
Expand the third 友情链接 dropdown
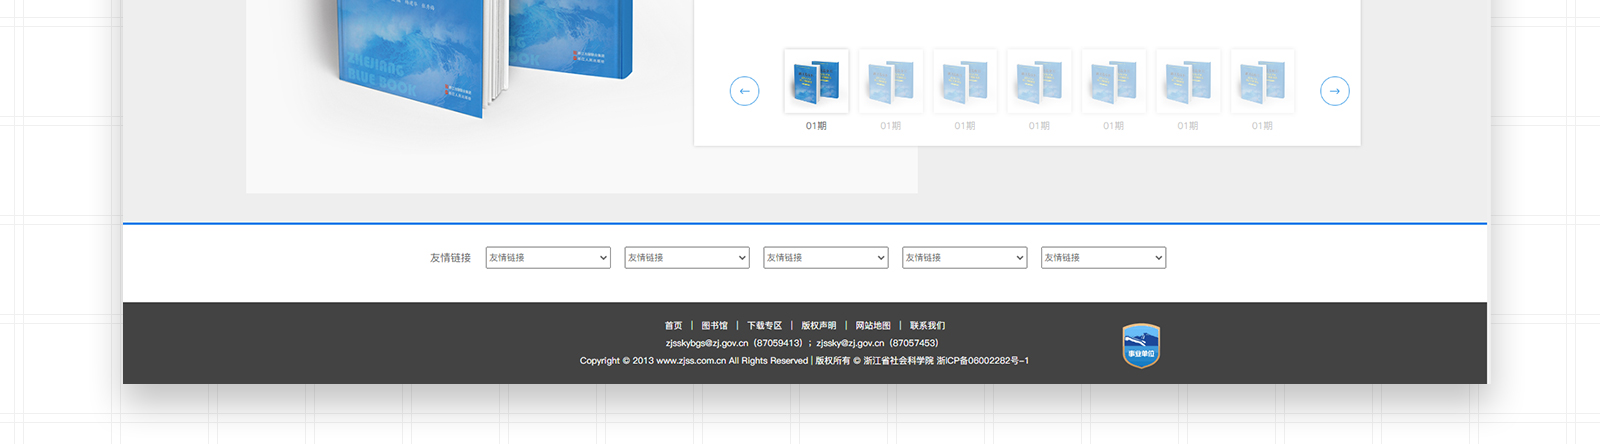coord(826,258)
